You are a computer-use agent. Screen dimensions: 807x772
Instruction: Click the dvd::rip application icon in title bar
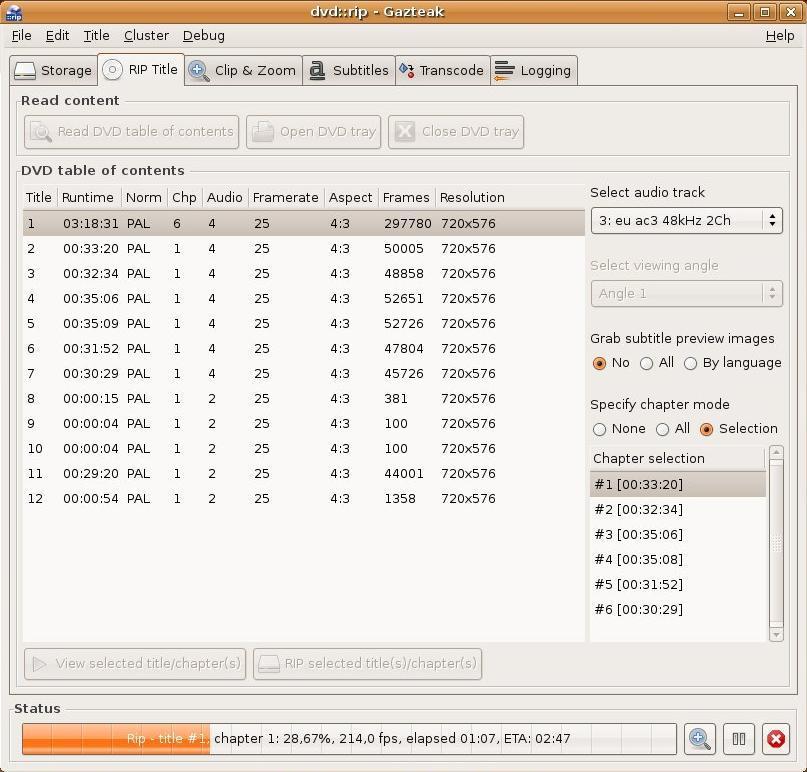[x=14, y=12]
